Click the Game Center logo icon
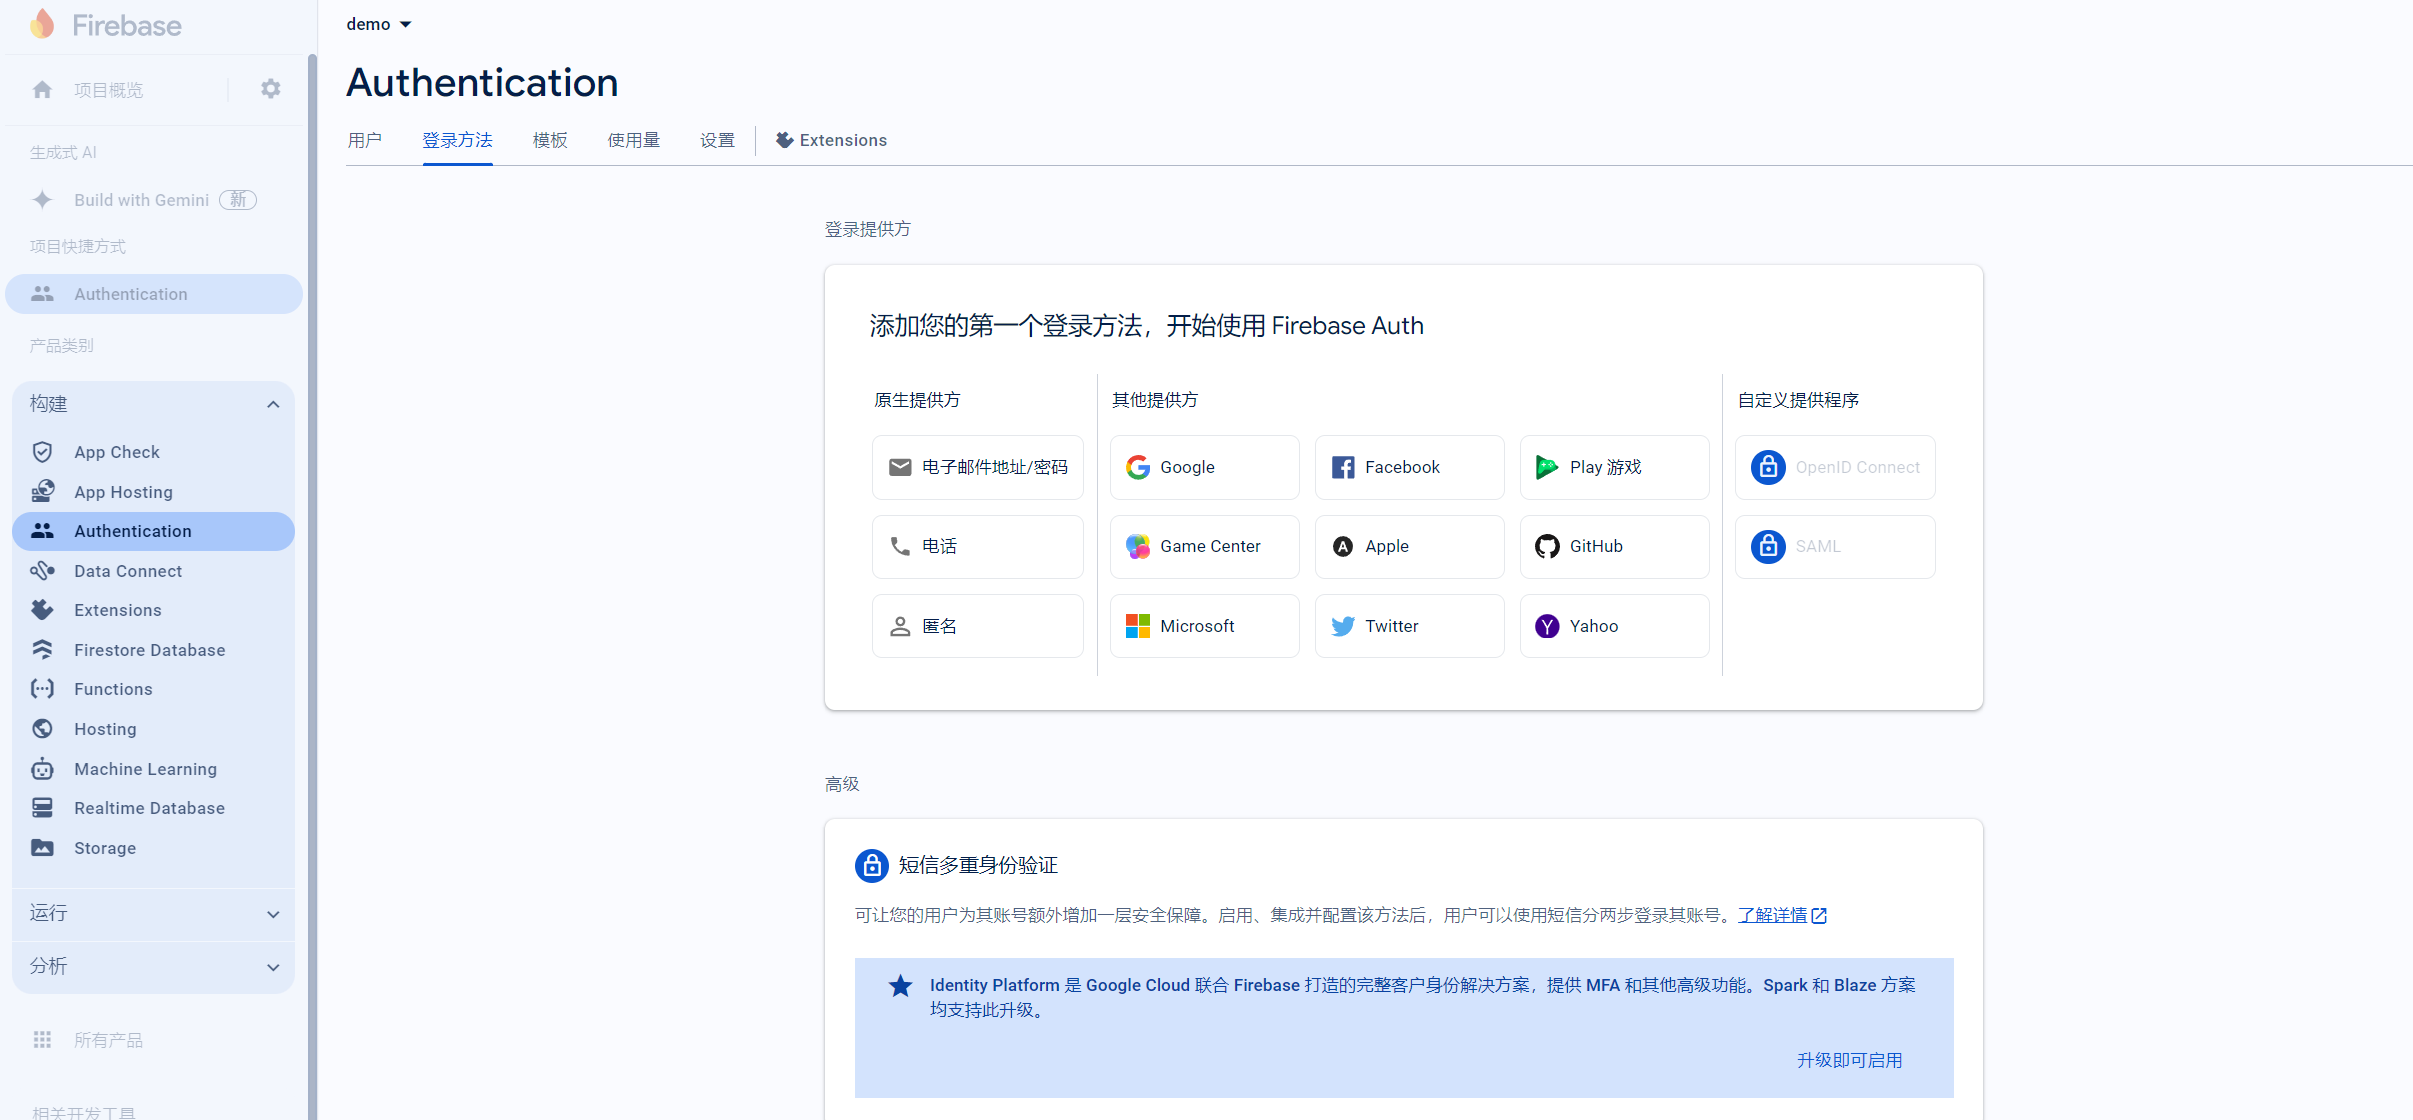Screen dimensions: 2413x1120 point(1138,546)
